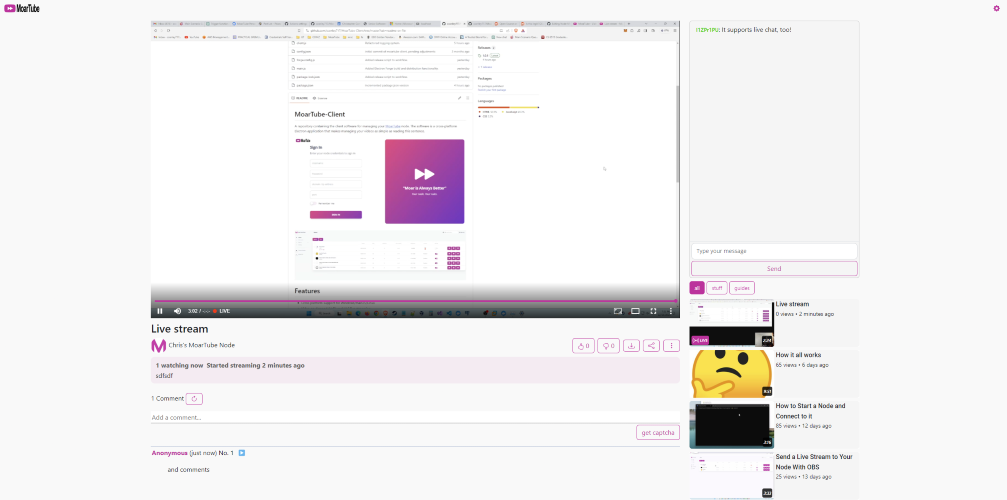Click the '1 Comment' count label

(x=167, y=399)
